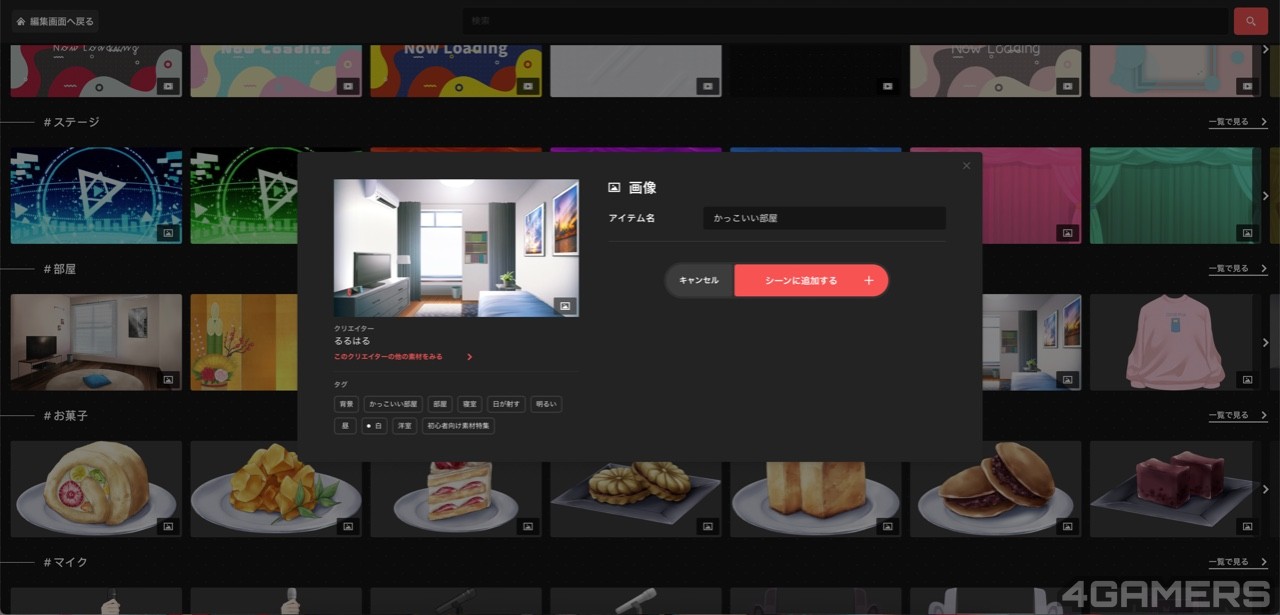Open the blue digital stage thumbnail
Screen dimensions: 1280x615
click(96, 196)
